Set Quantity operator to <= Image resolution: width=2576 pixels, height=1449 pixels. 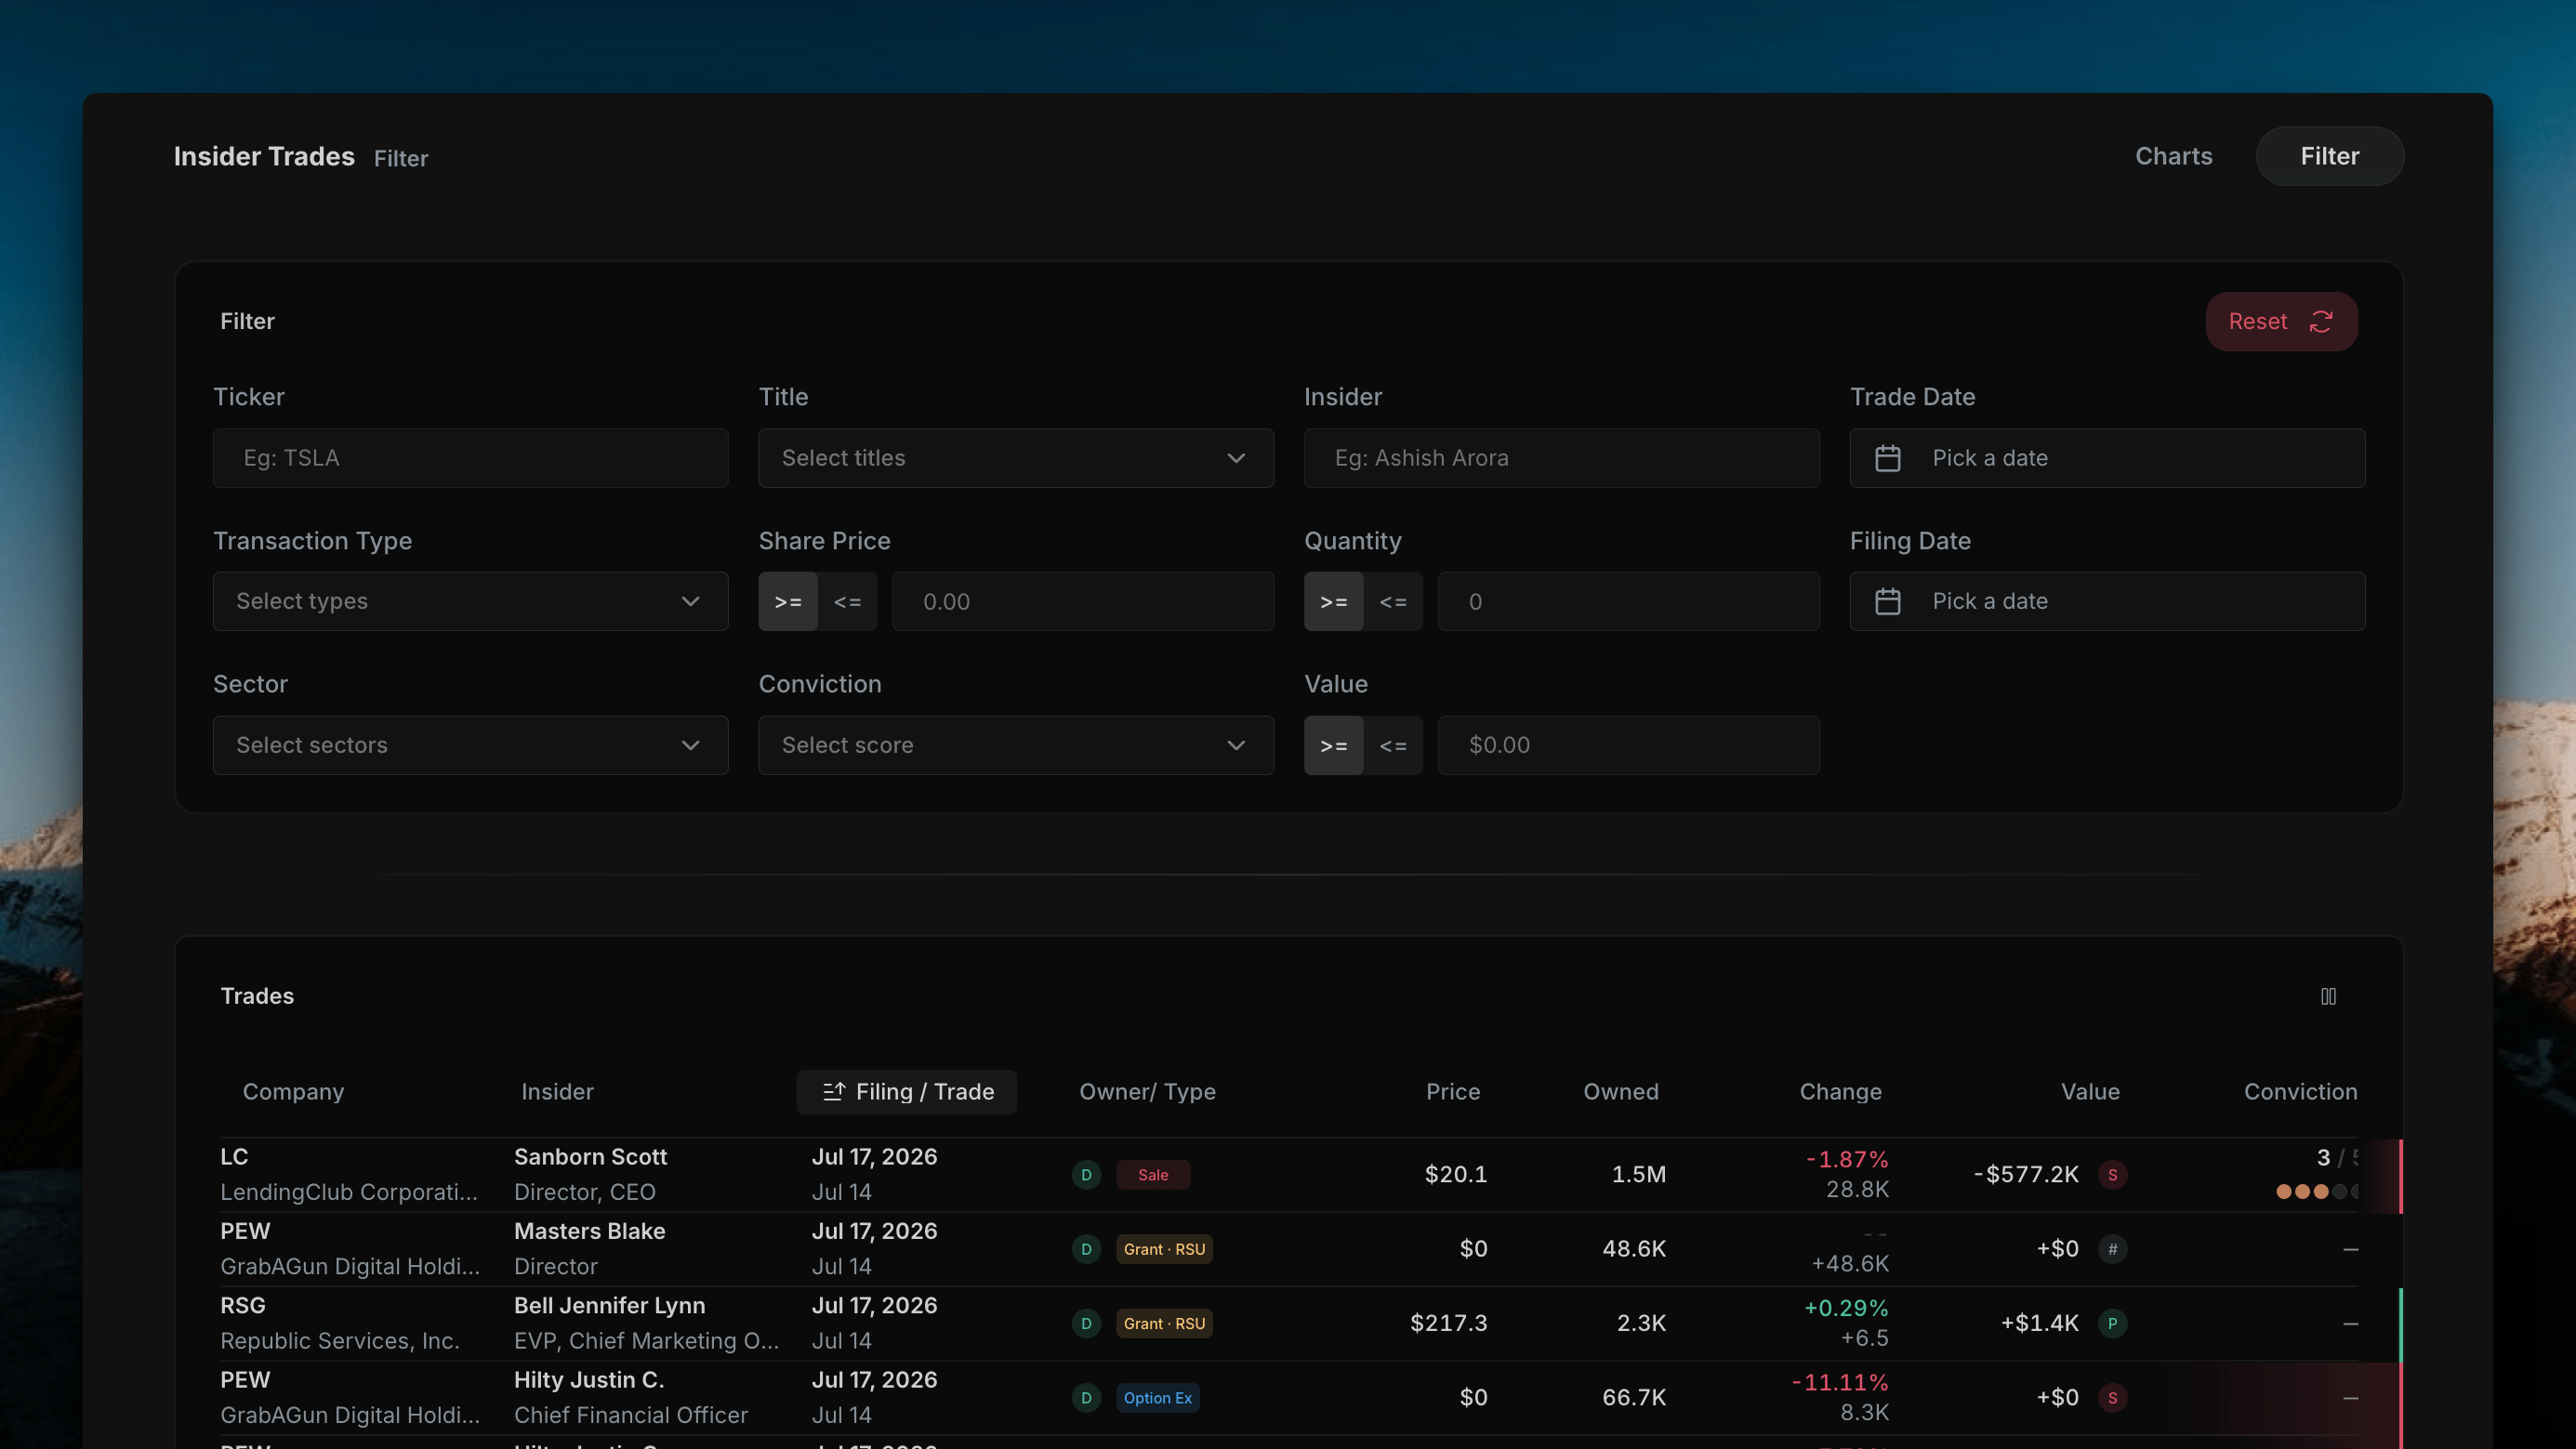(1393, 602)
